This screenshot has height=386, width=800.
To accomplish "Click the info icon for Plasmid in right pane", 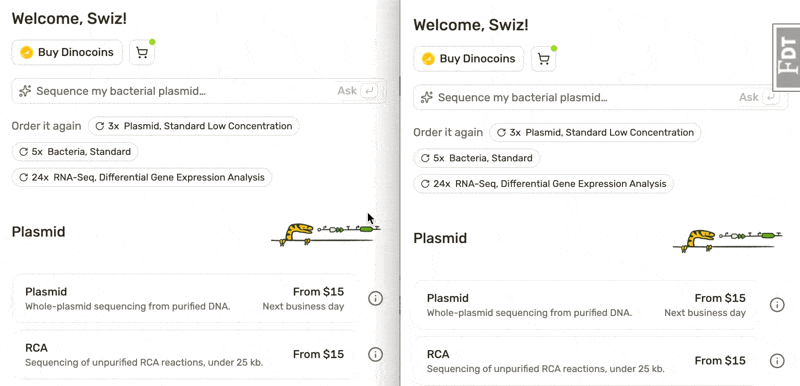I will [x=777, y=305].
